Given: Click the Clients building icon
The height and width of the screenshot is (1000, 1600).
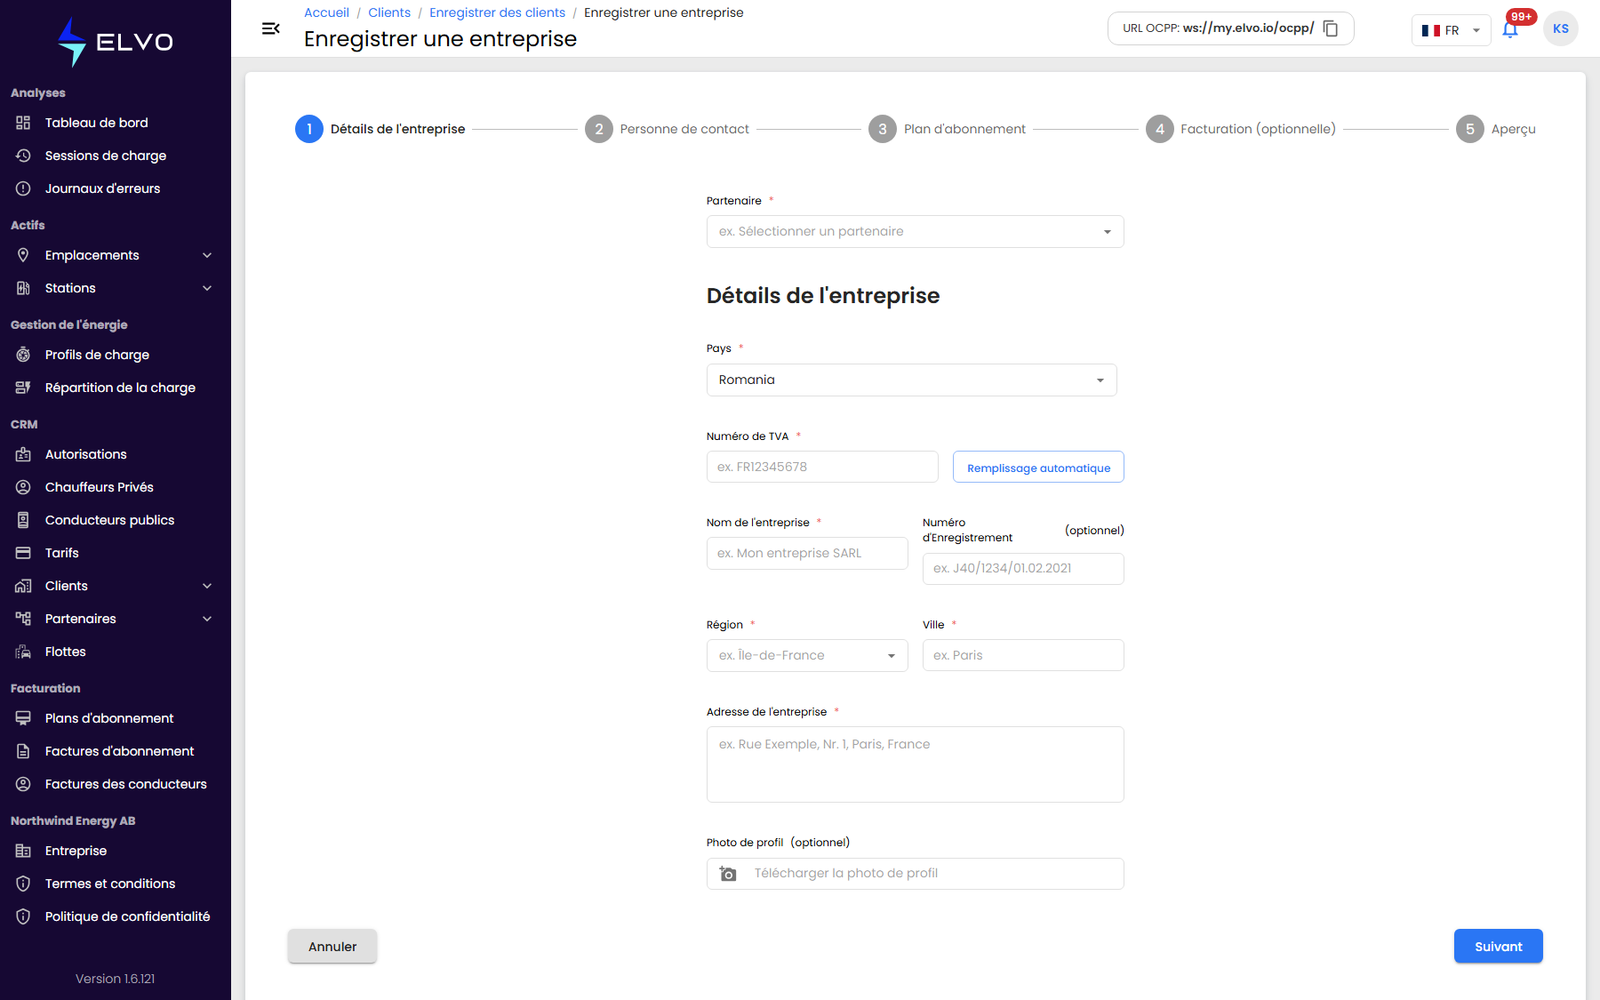Looking at the screenshot, I should click(23, 586).
